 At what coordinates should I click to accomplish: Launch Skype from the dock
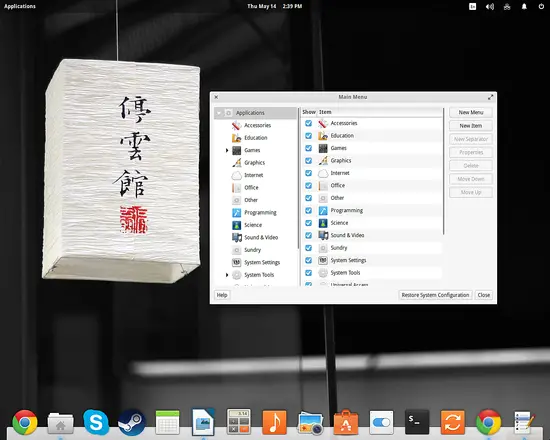tap(96, 422)
